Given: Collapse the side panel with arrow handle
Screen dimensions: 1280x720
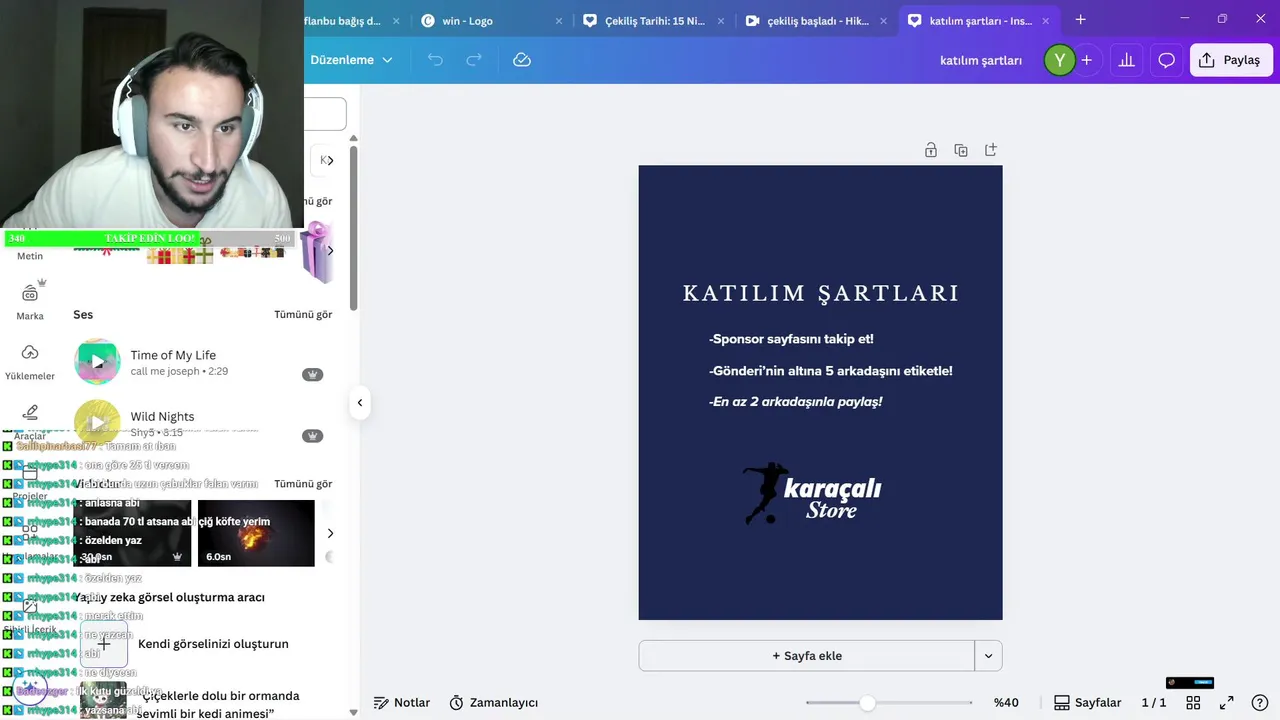Looking at the screenshot, I should 360,403.
